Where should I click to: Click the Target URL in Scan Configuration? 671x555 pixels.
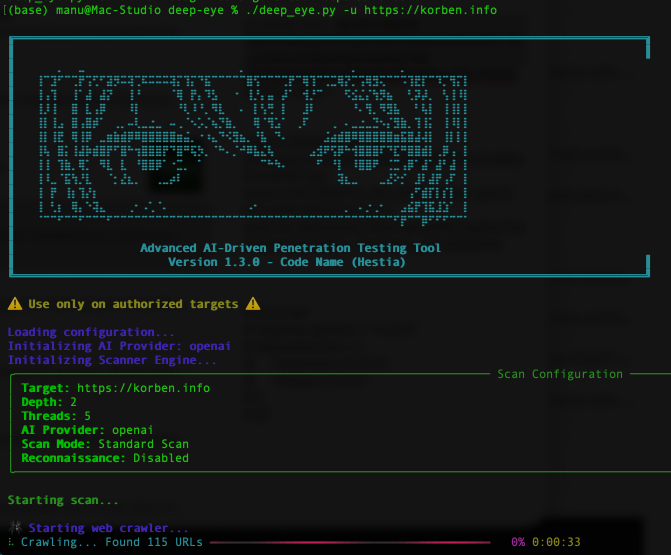(145, 388)
